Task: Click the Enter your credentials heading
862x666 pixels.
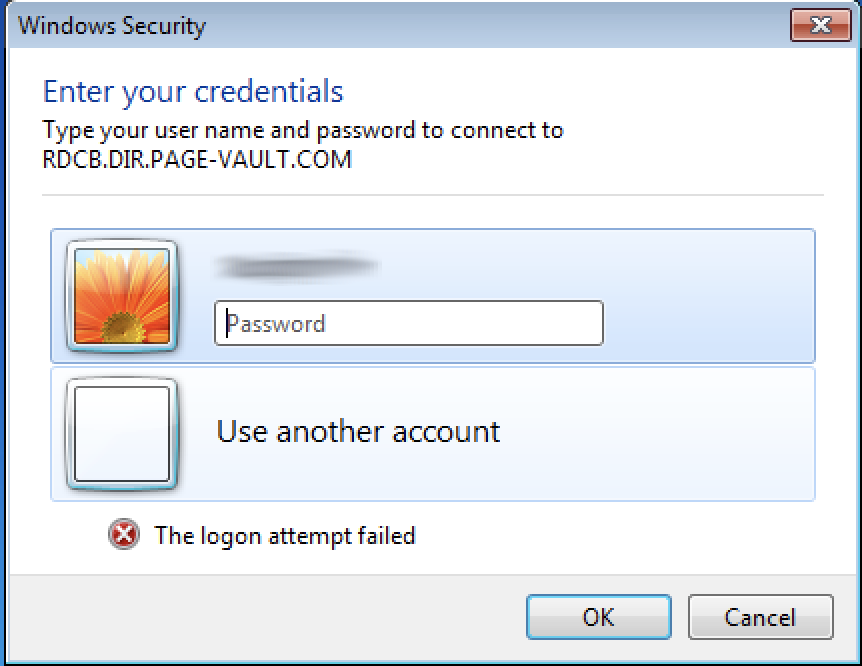Action: coord(193,92)
